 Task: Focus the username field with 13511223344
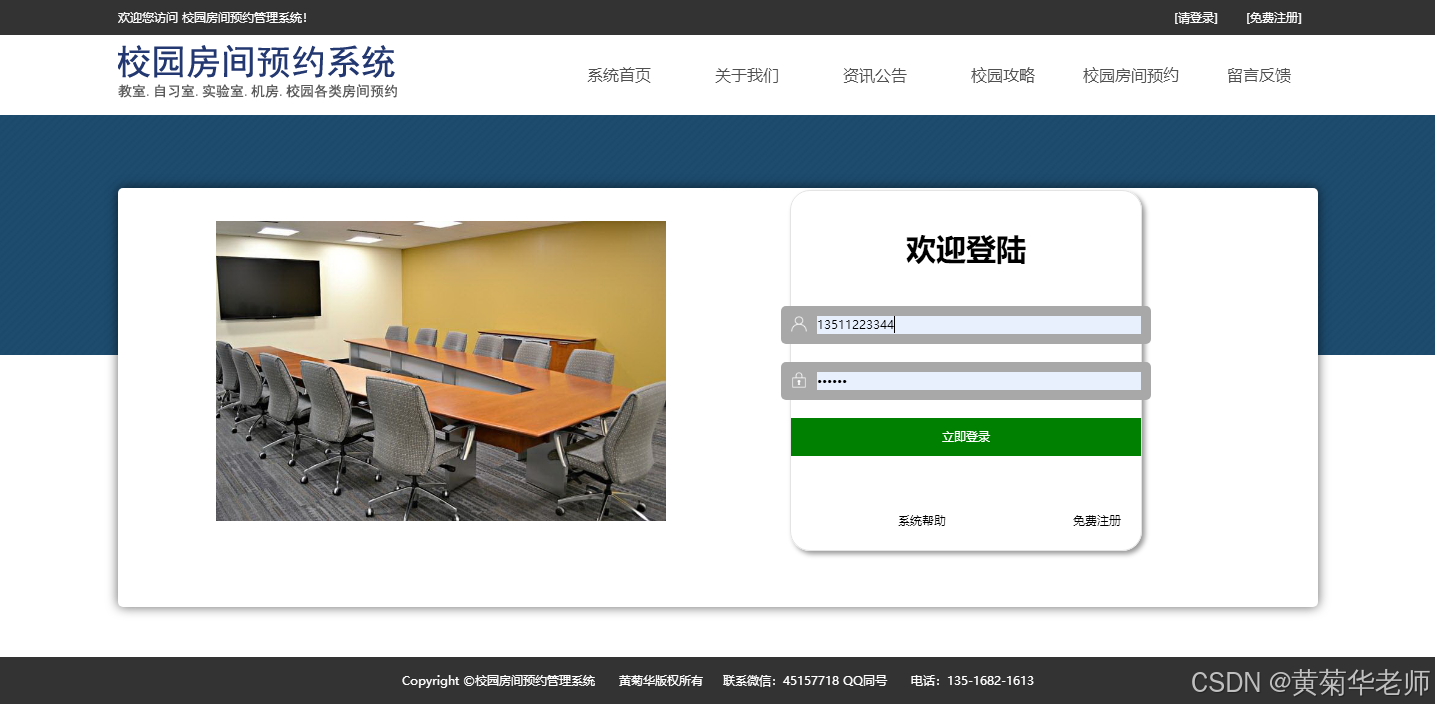[x=979, y=325]
